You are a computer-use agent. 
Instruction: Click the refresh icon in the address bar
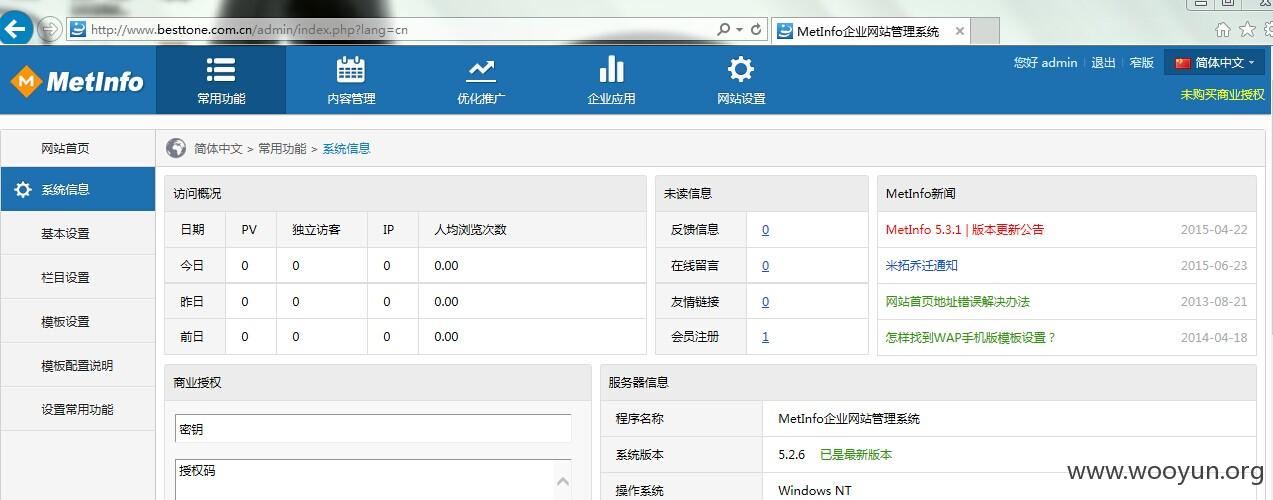pos(756,30)
